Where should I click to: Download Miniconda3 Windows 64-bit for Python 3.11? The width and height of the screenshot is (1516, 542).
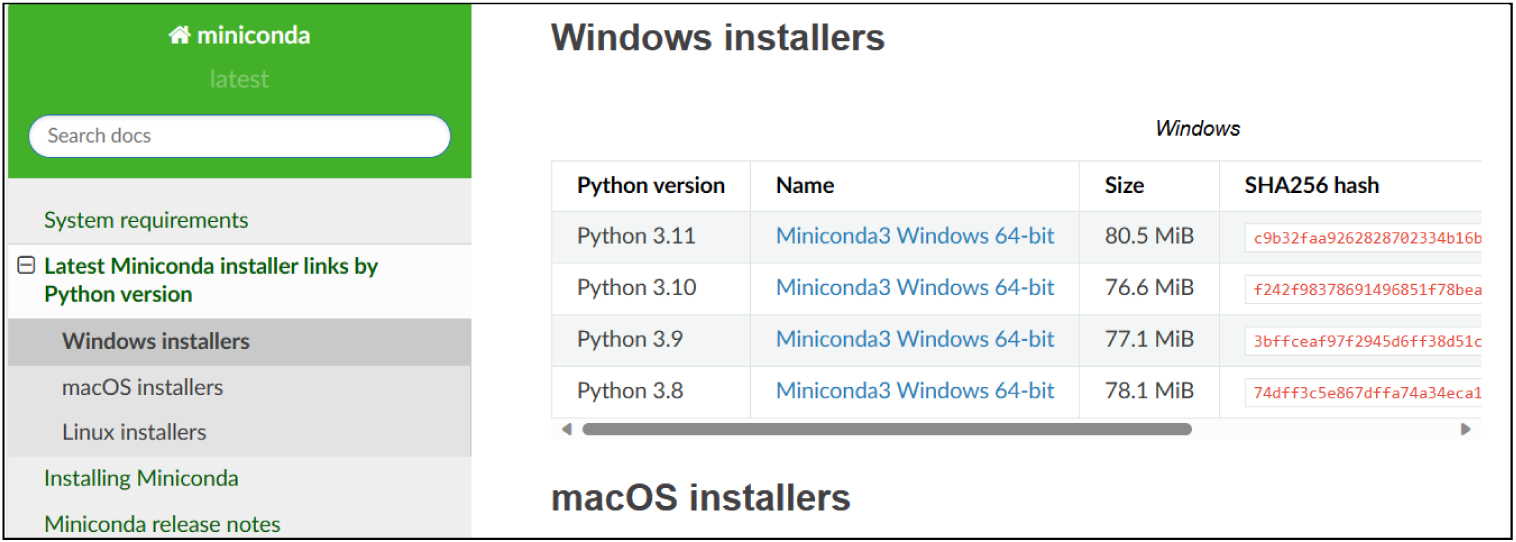point(915,236)
